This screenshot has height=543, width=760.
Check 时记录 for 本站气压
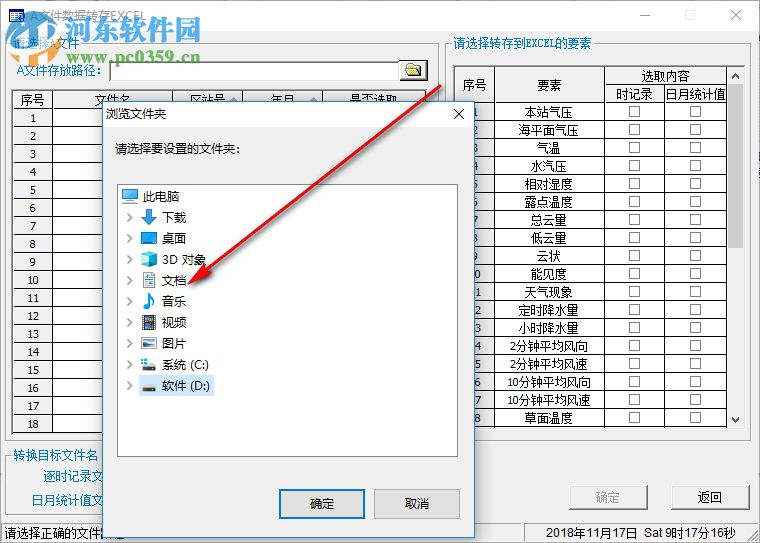[634, 112]
